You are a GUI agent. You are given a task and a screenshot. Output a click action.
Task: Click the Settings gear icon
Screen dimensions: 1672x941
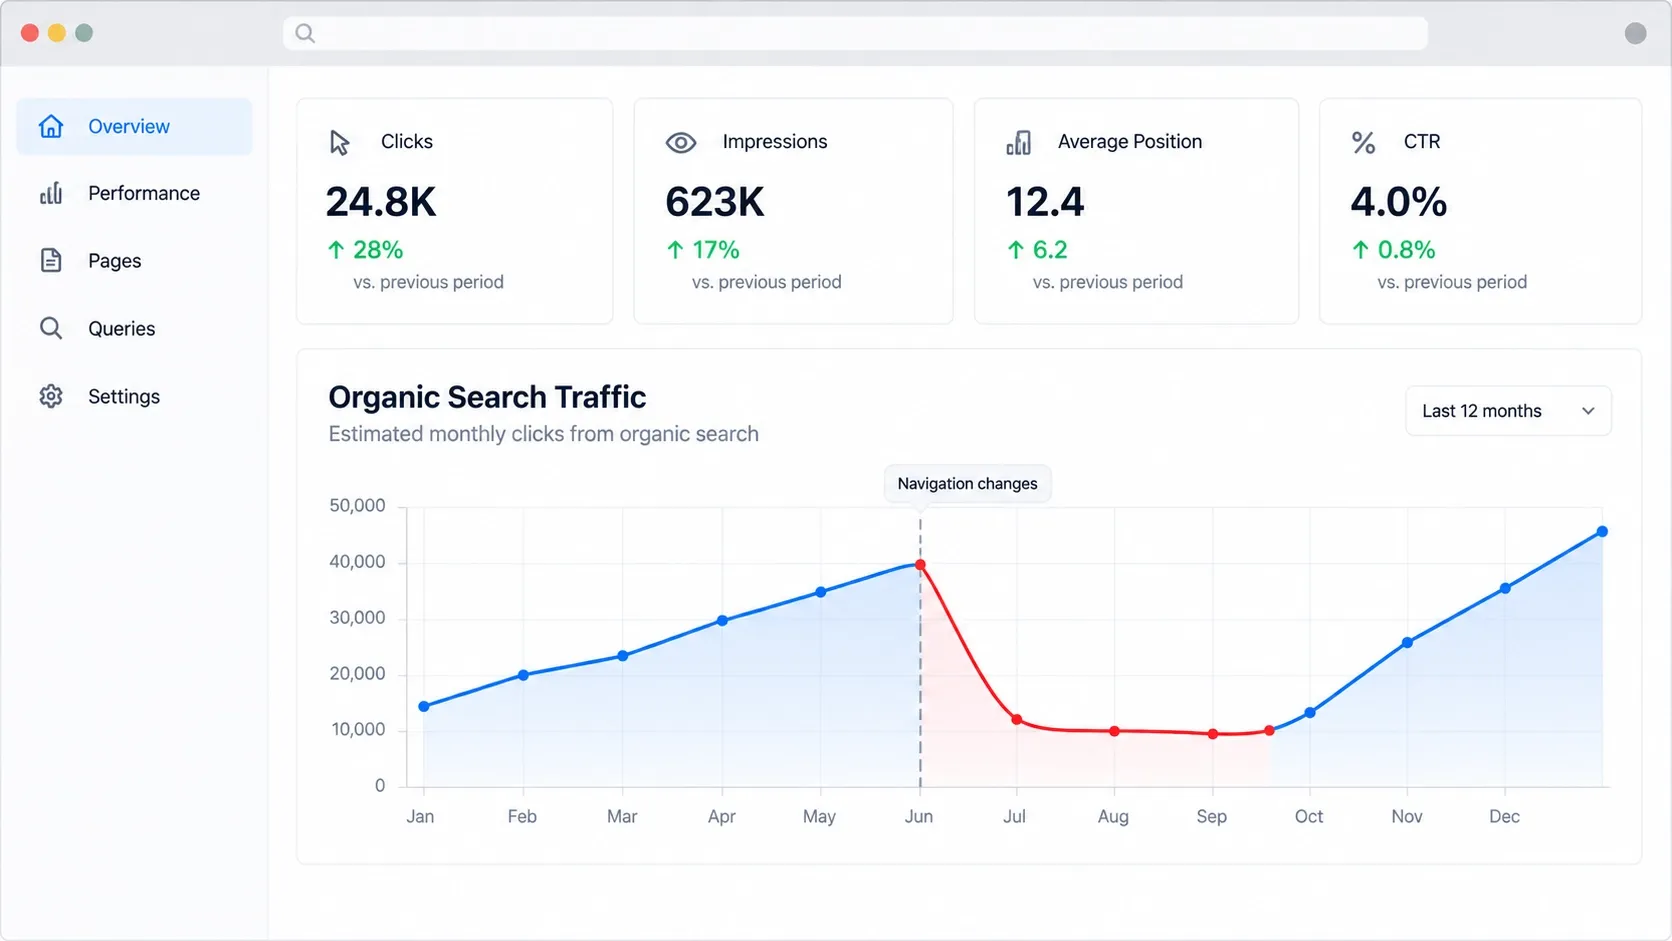click(x=51, y=396)
